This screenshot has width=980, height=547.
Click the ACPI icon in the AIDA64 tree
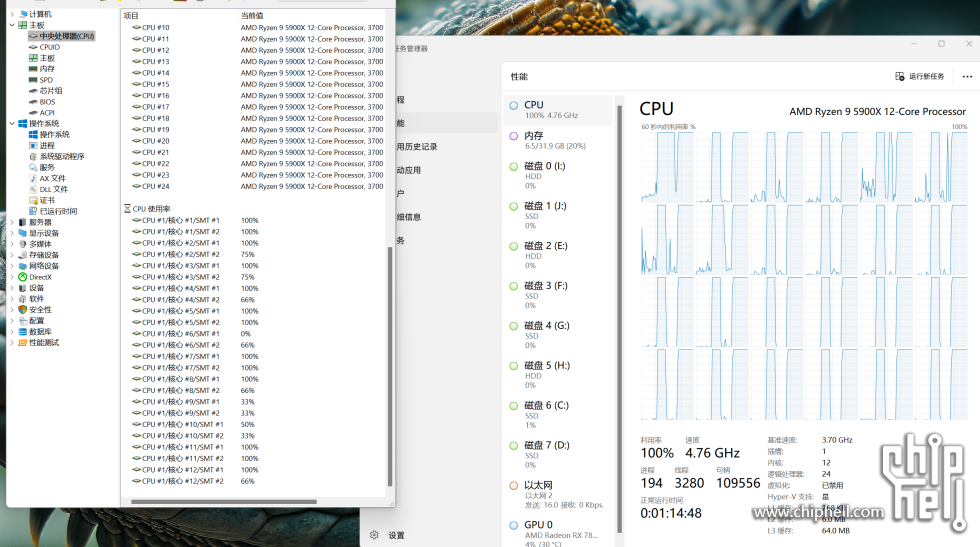click(x=33, y=113)
